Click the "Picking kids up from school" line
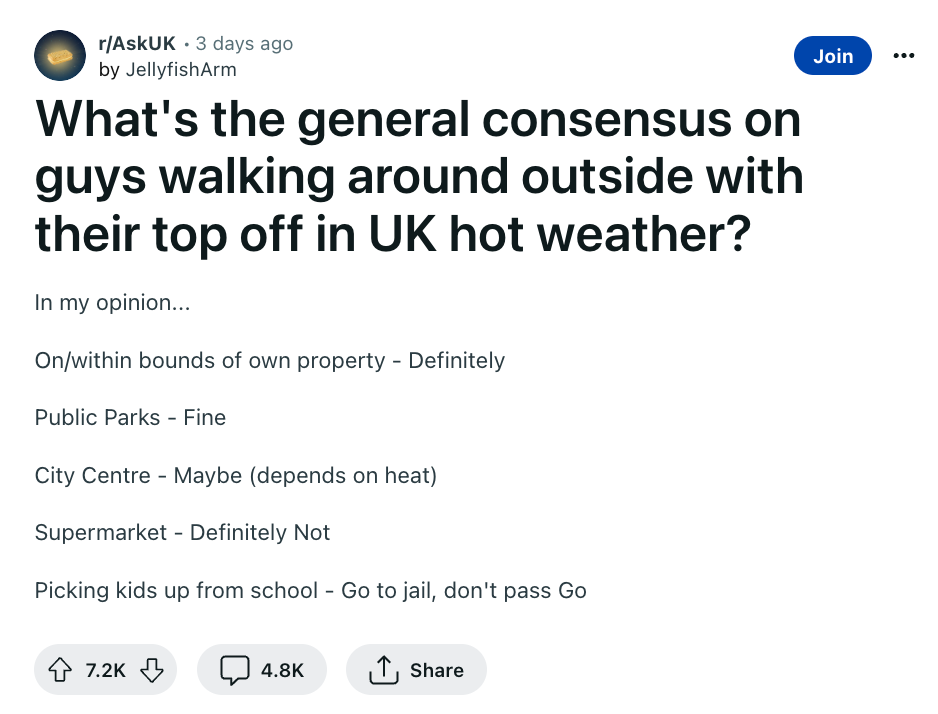 tap(310, 590)
